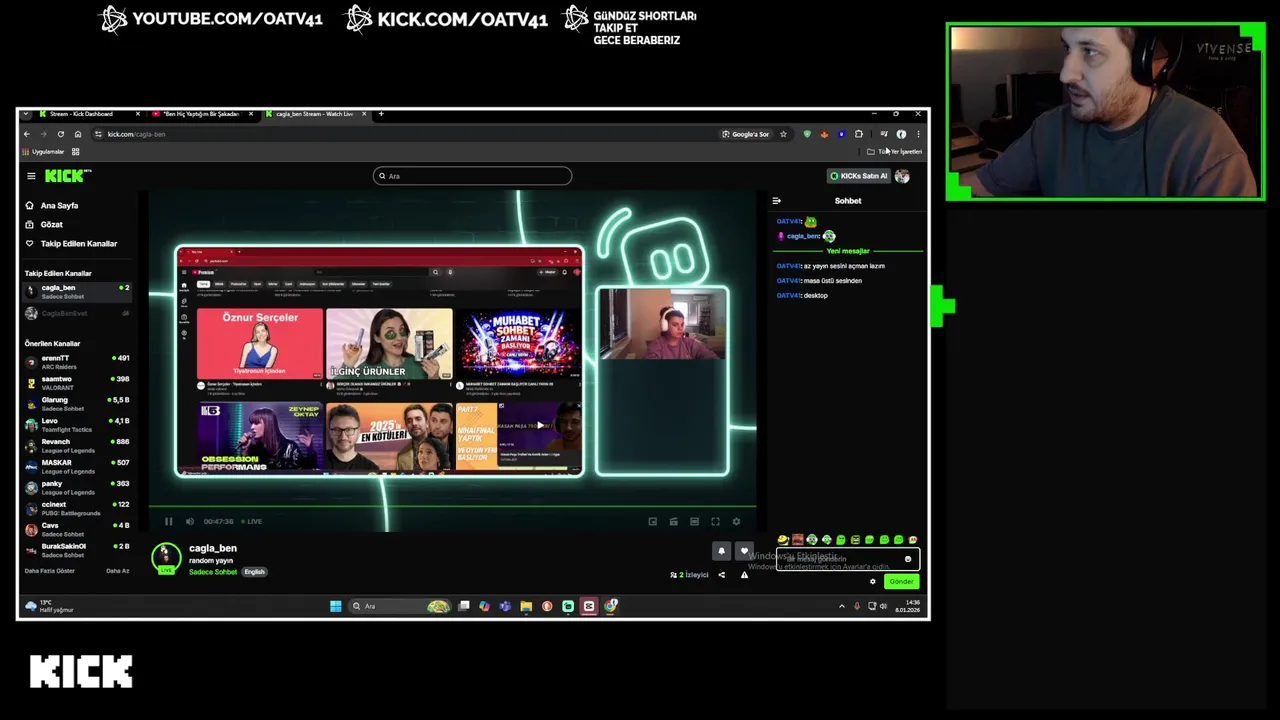Image resolution: width=1280 pixels, height=720 pixels.
Task: Go back in the browser
Action: [x=27, y=134]
